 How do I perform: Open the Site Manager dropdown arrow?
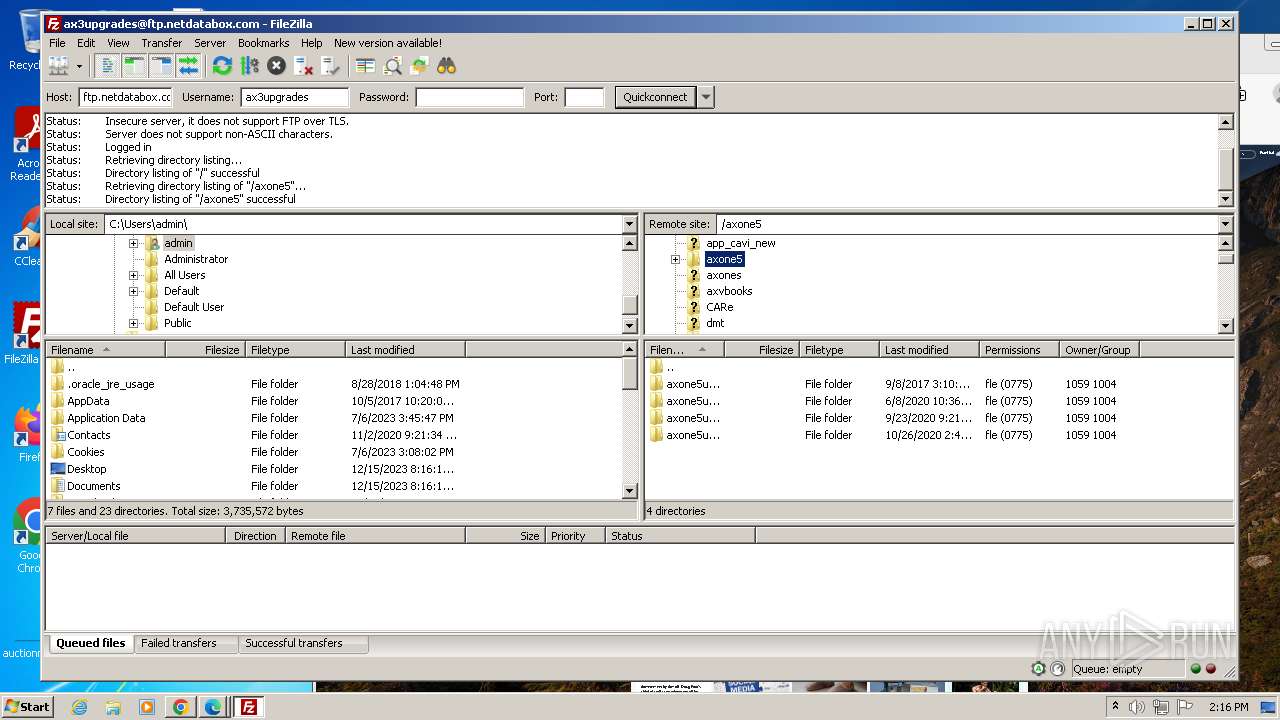pyautogui.click(x=79, y=66)
